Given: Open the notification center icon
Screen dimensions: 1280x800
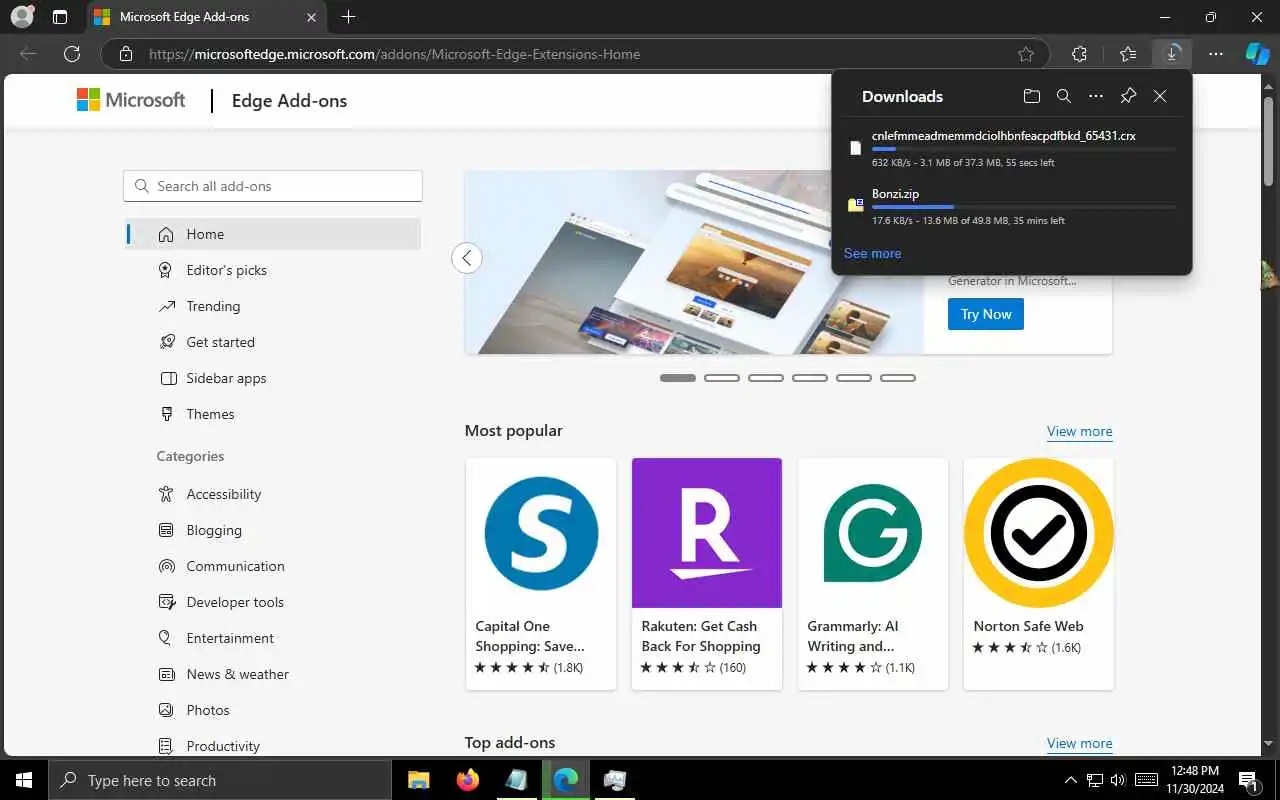Looking at the screenshot, I should 1248,780.
